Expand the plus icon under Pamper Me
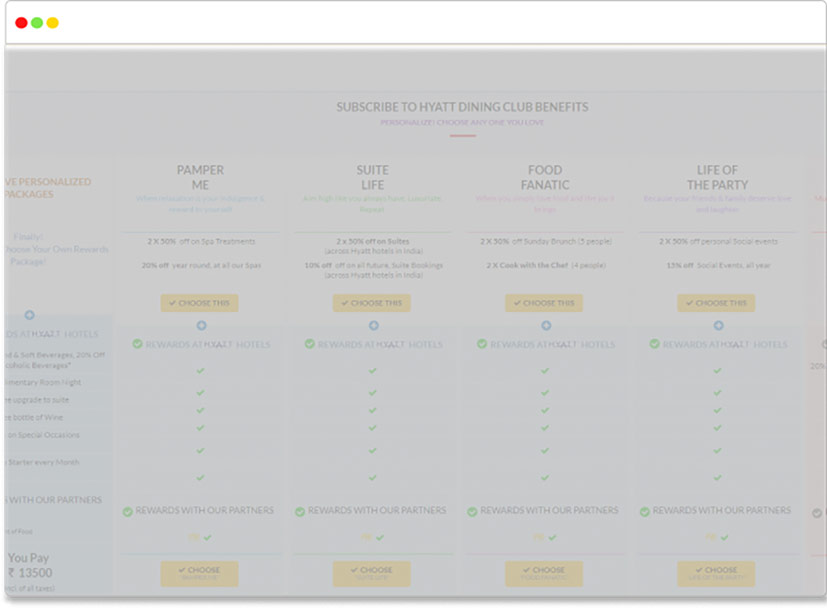Image resolution: width=827 pixels, height=610 pixels. tap(201, 325)
